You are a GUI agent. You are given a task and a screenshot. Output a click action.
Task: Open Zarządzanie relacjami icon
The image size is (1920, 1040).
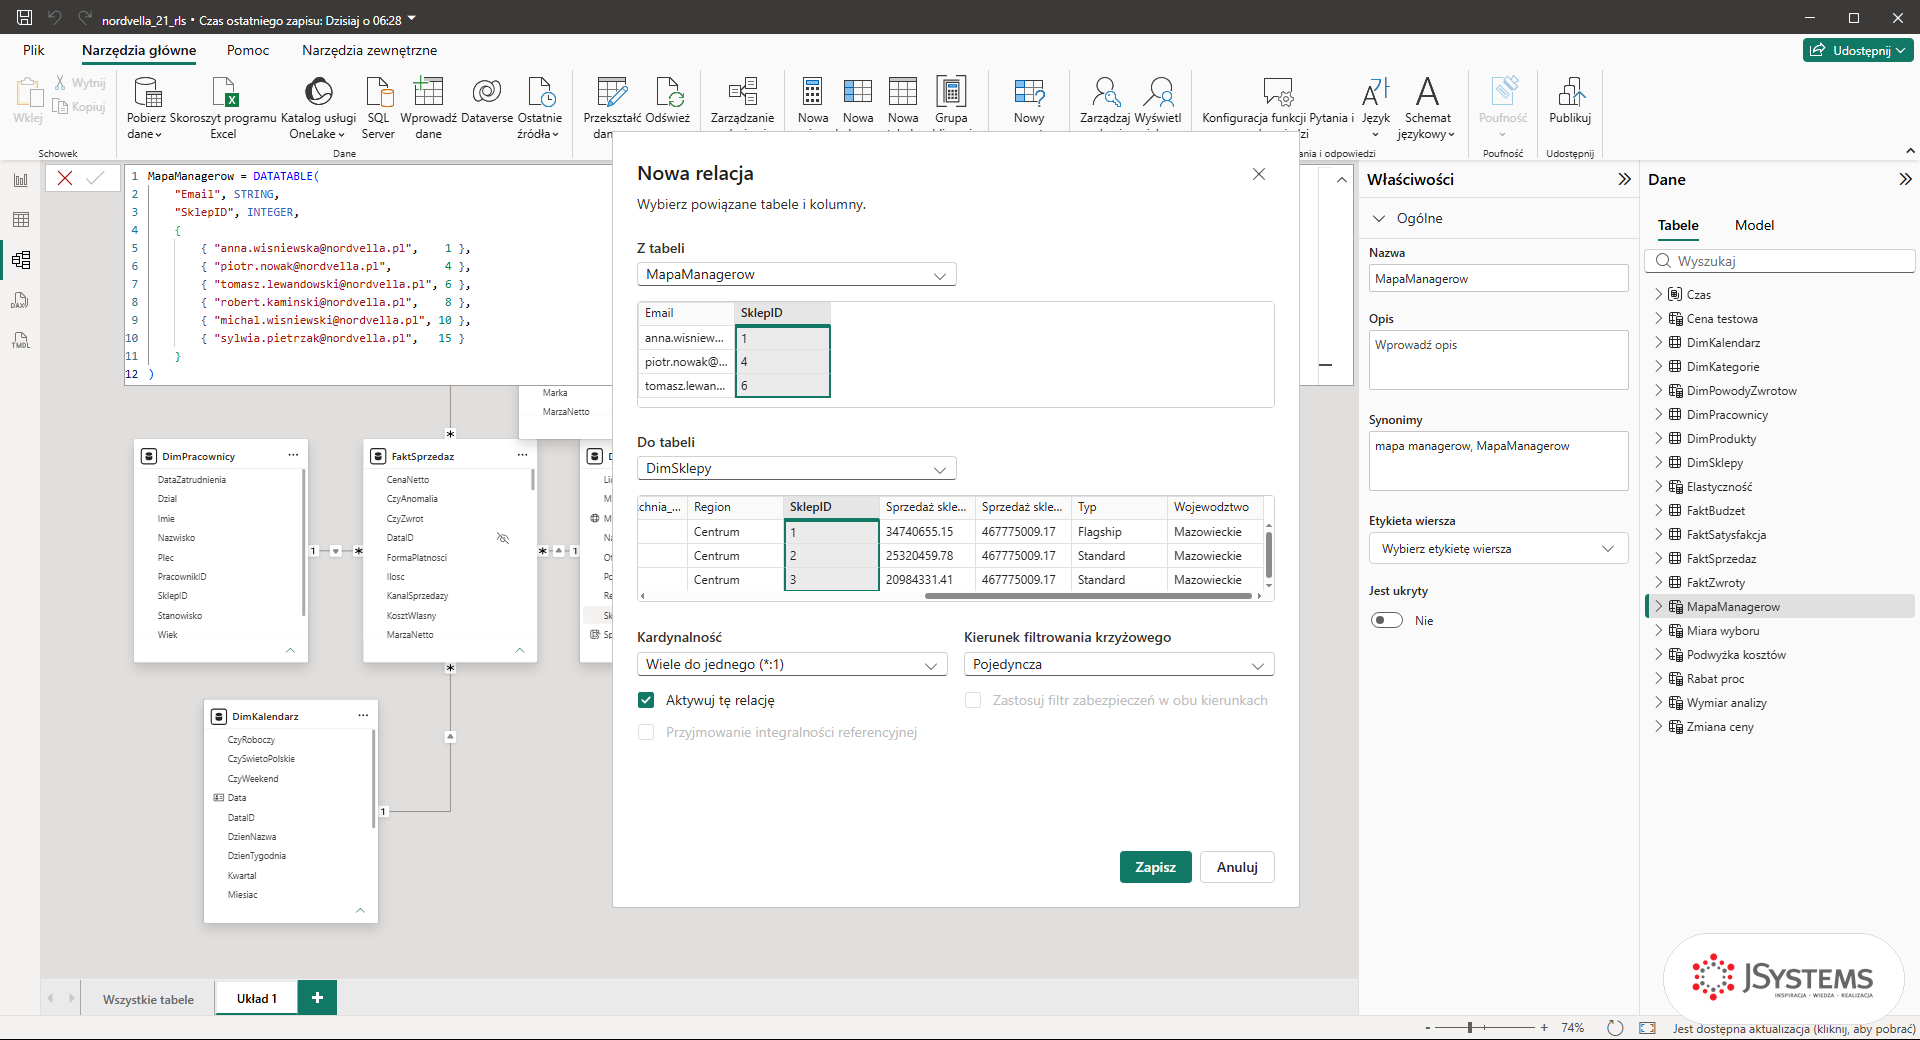coord(742,92)
